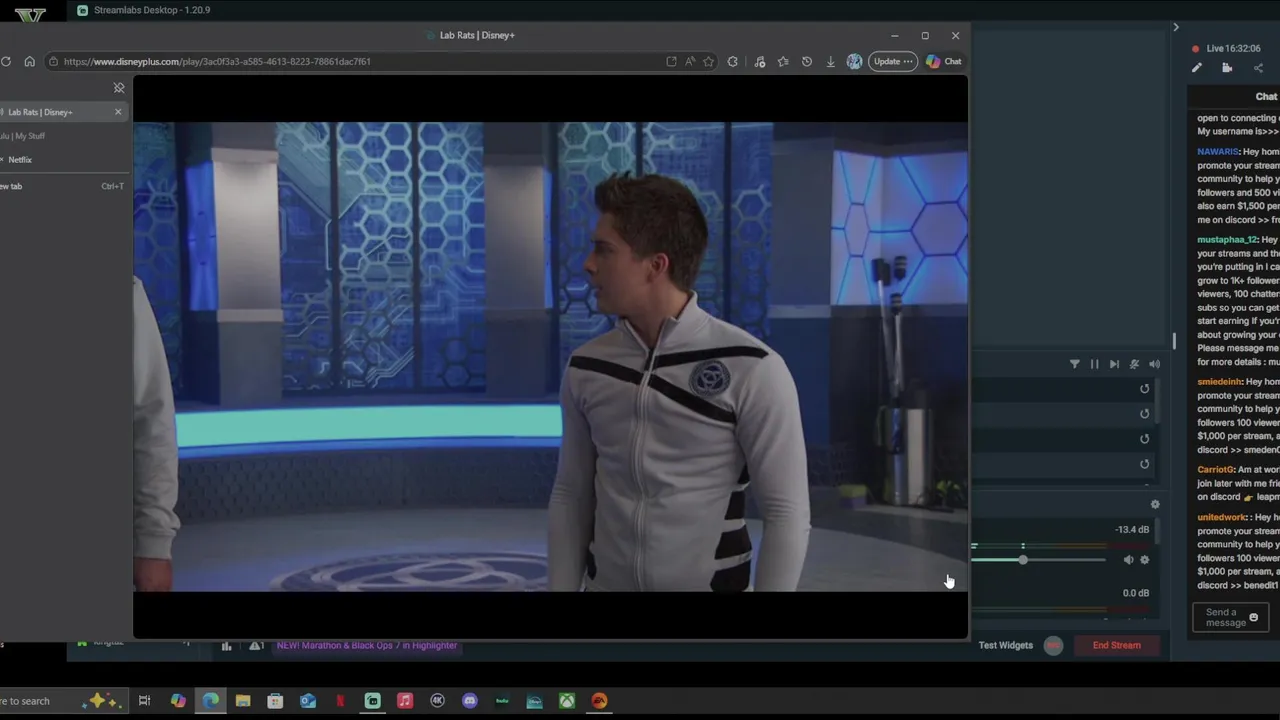Close the Lab Rats | Disney+ tab
Image resolution: width=1280 pixels, height=720 pixels.
coord(118,112)
